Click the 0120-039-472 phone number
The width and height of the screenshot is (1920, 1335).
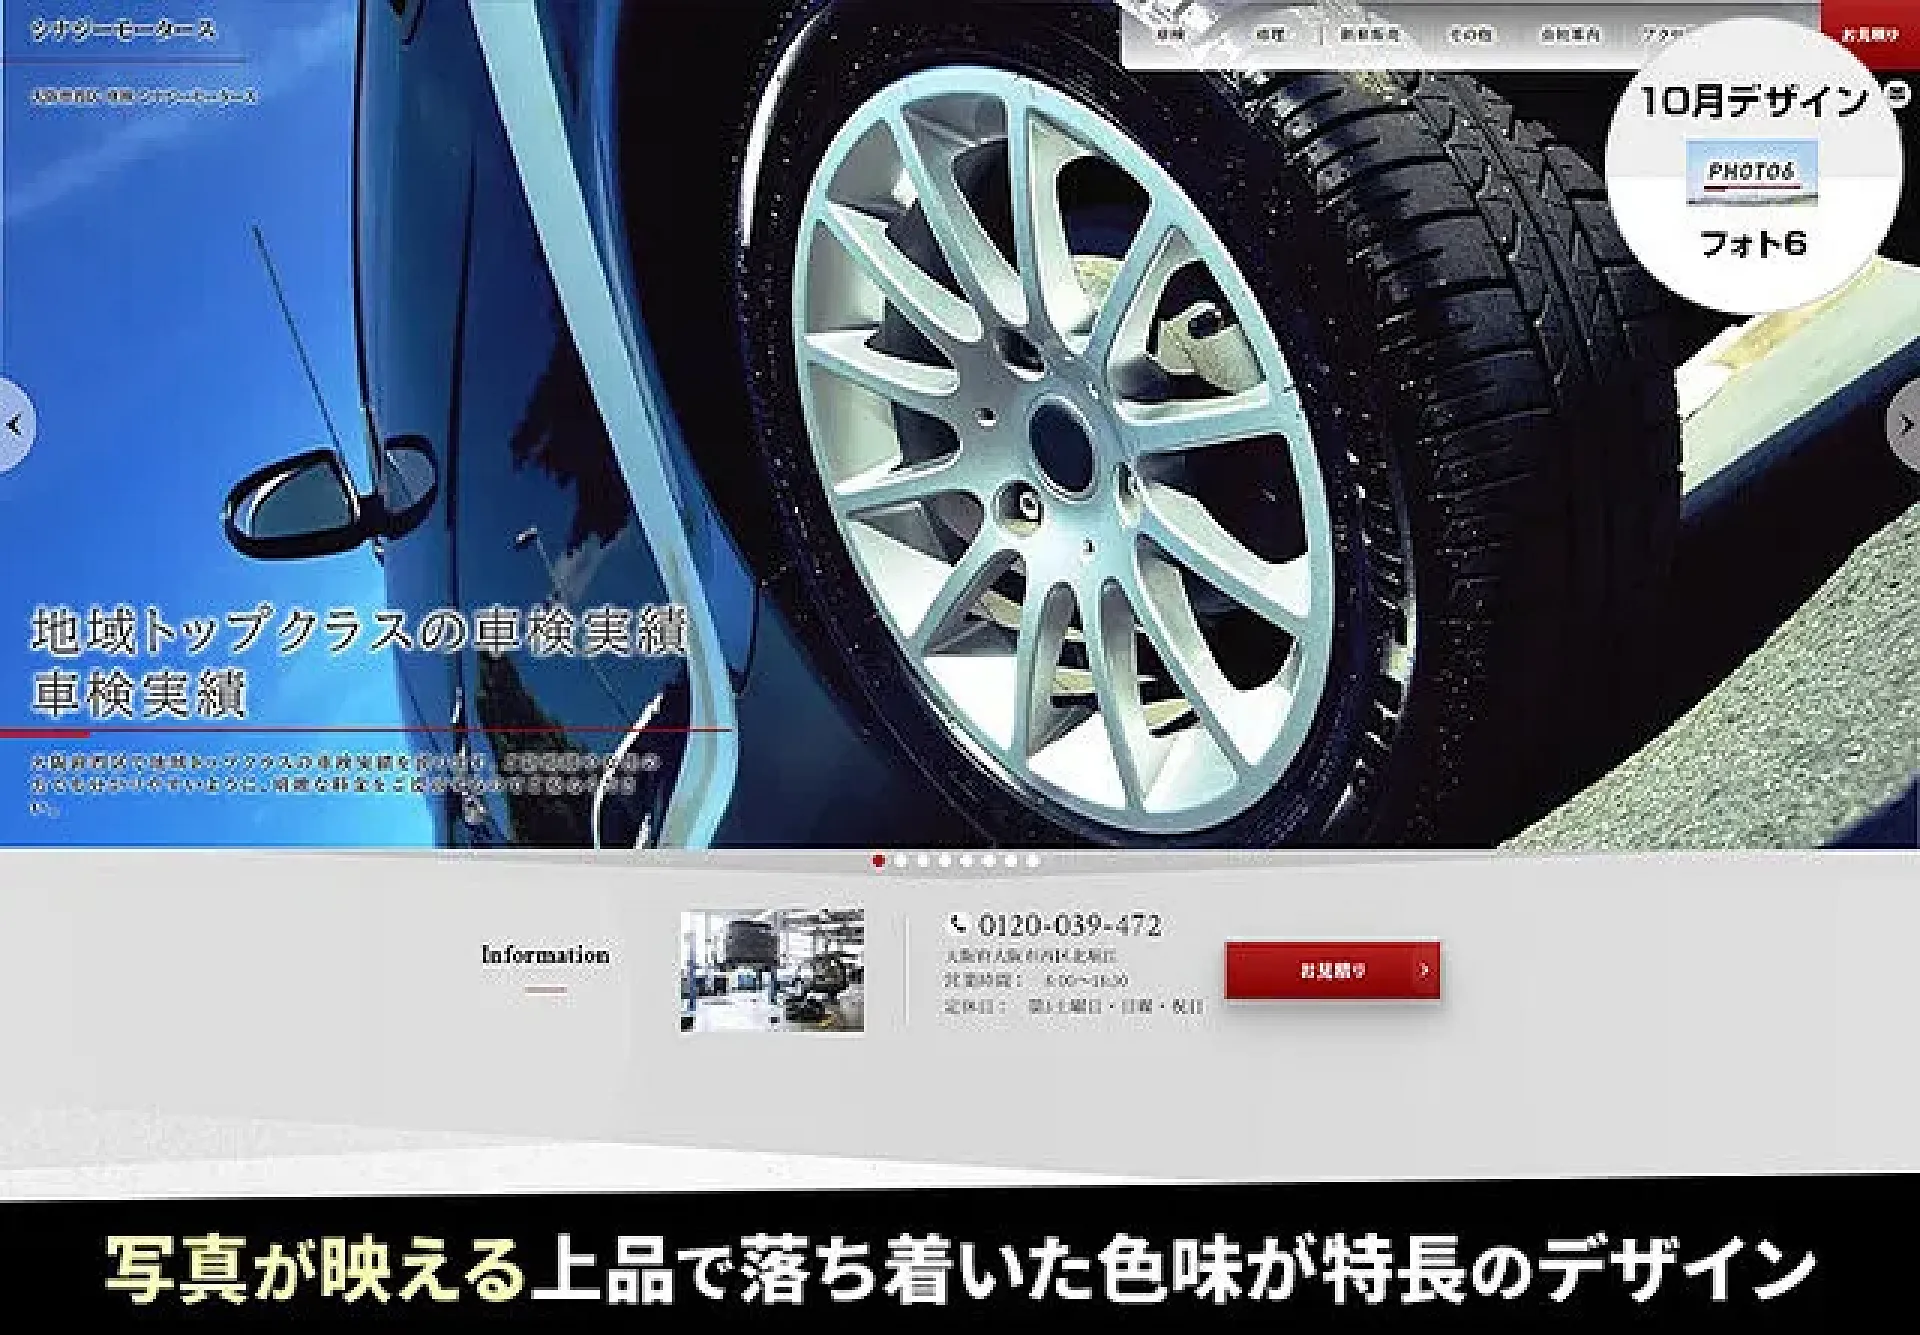tap(1069, 925)
